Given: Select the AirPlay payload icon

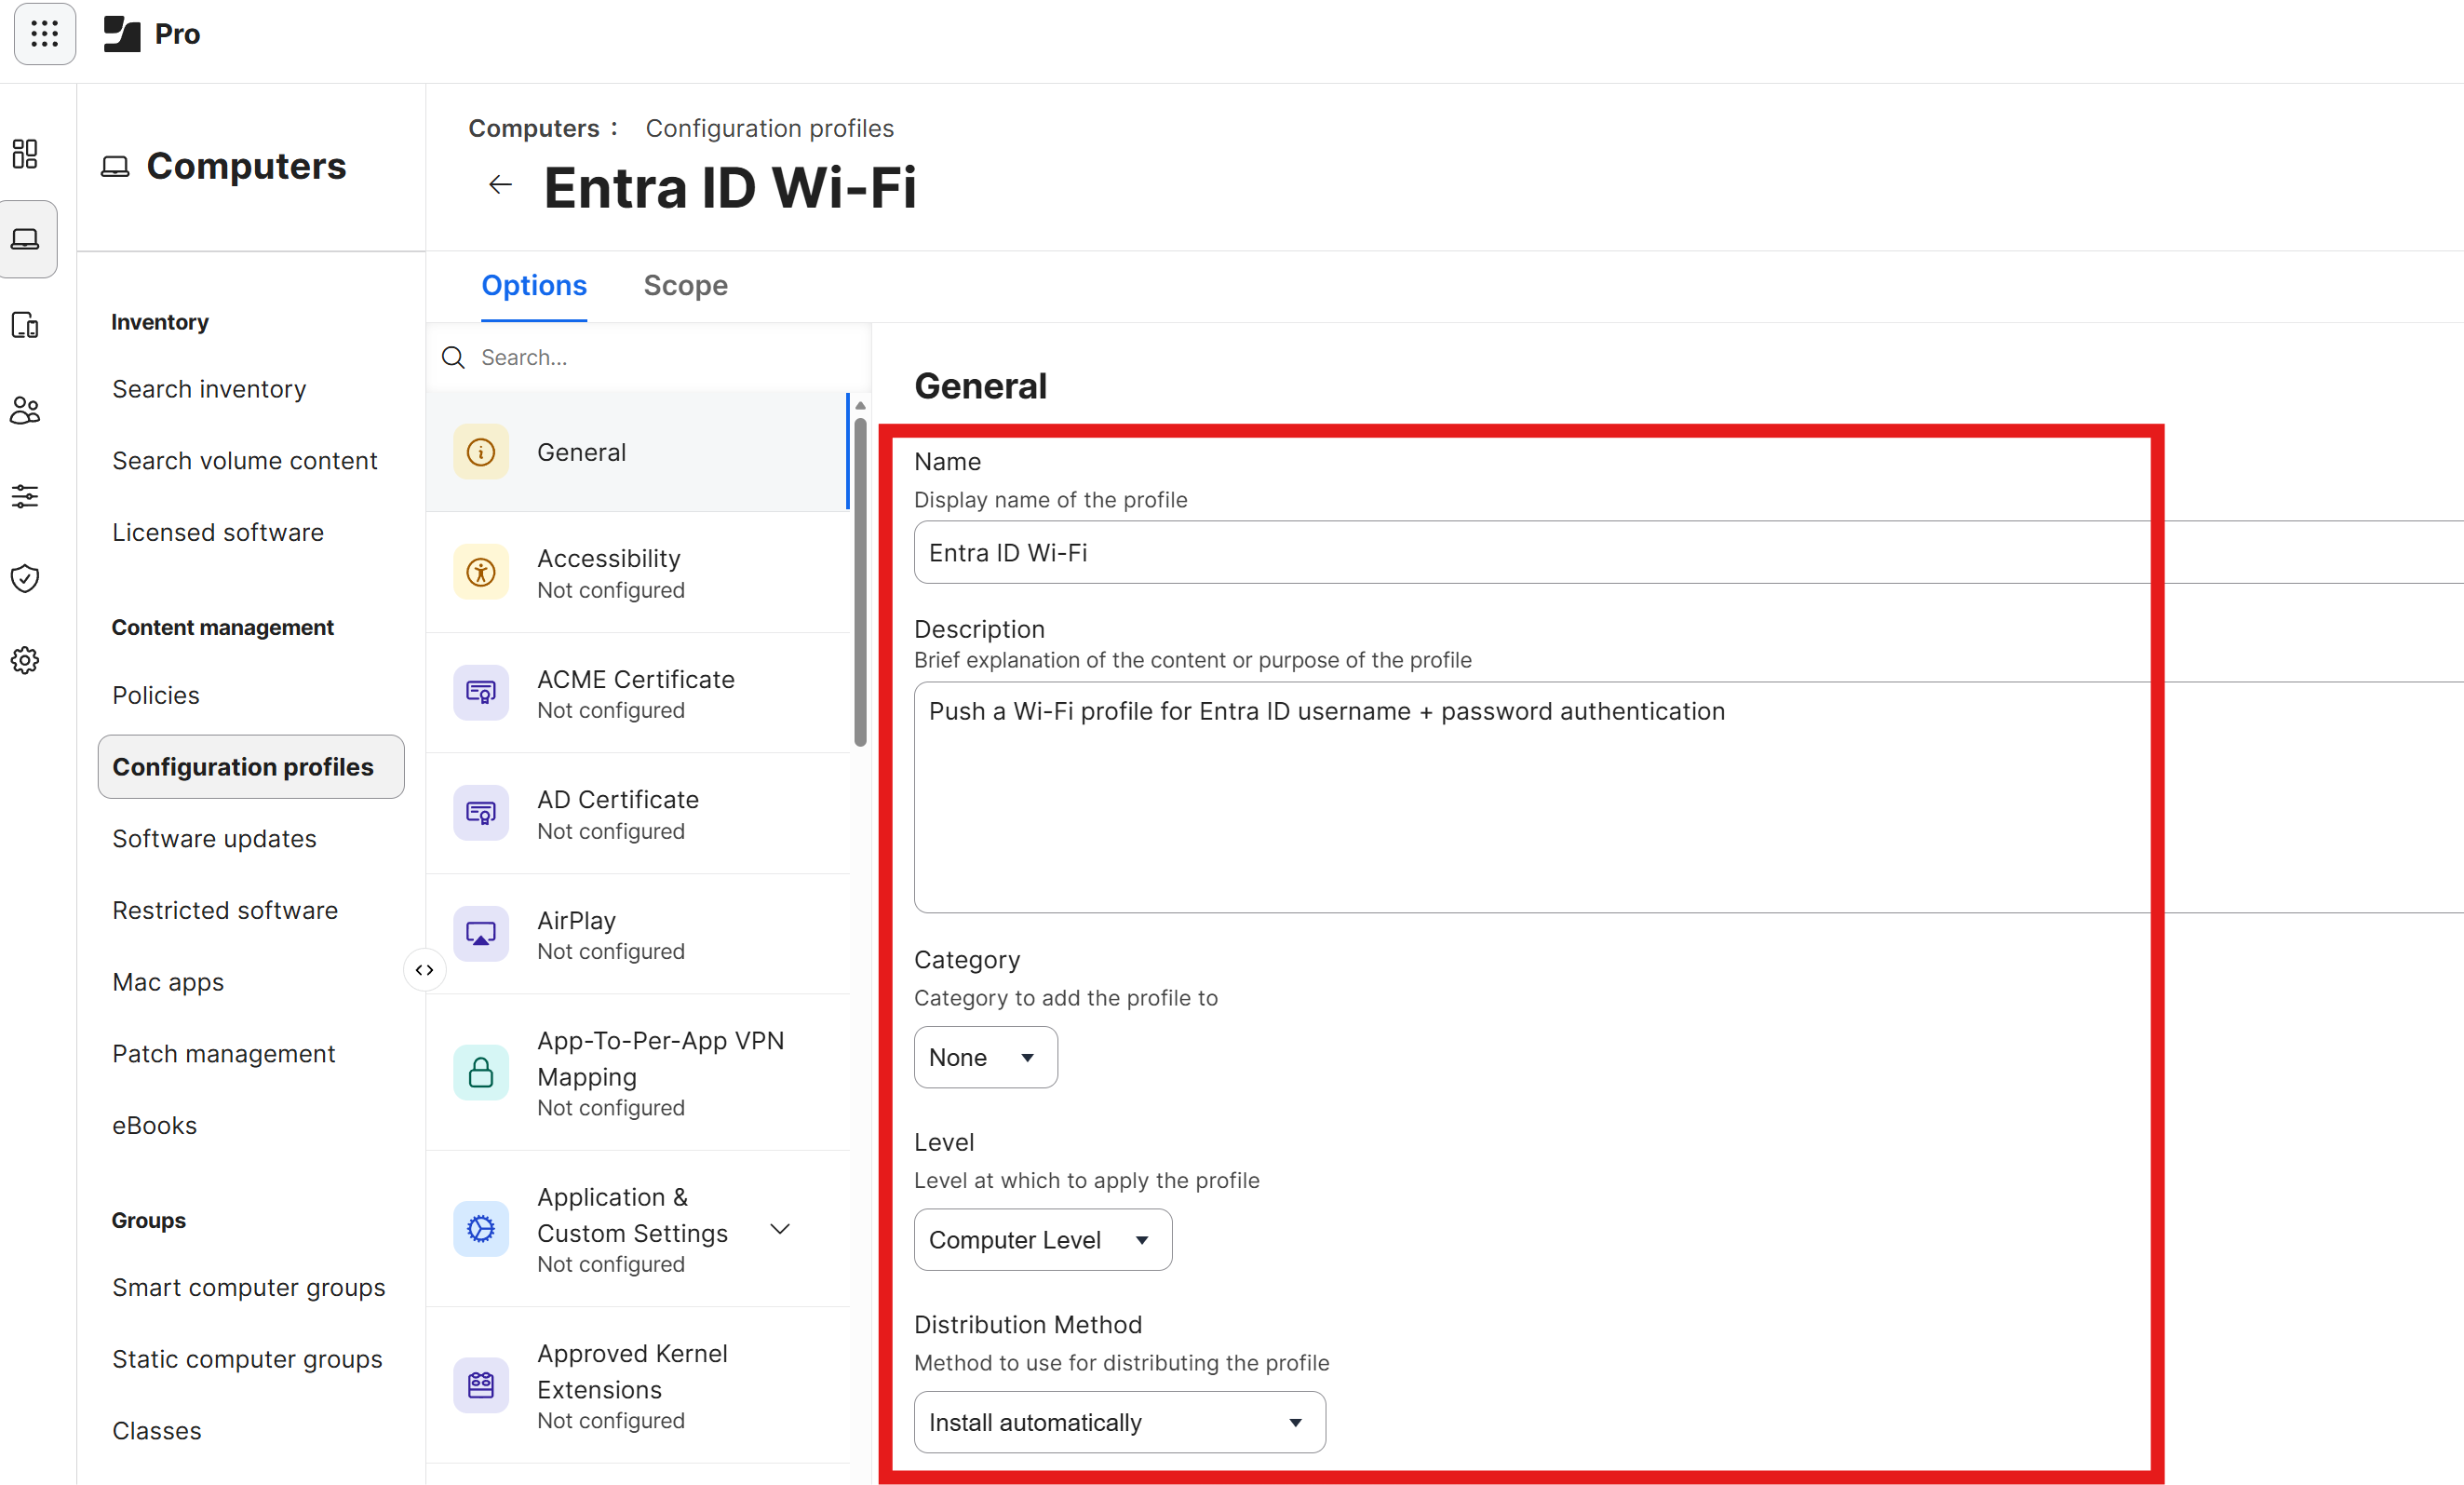Looking at the screenshot, I should click(481, 933).
